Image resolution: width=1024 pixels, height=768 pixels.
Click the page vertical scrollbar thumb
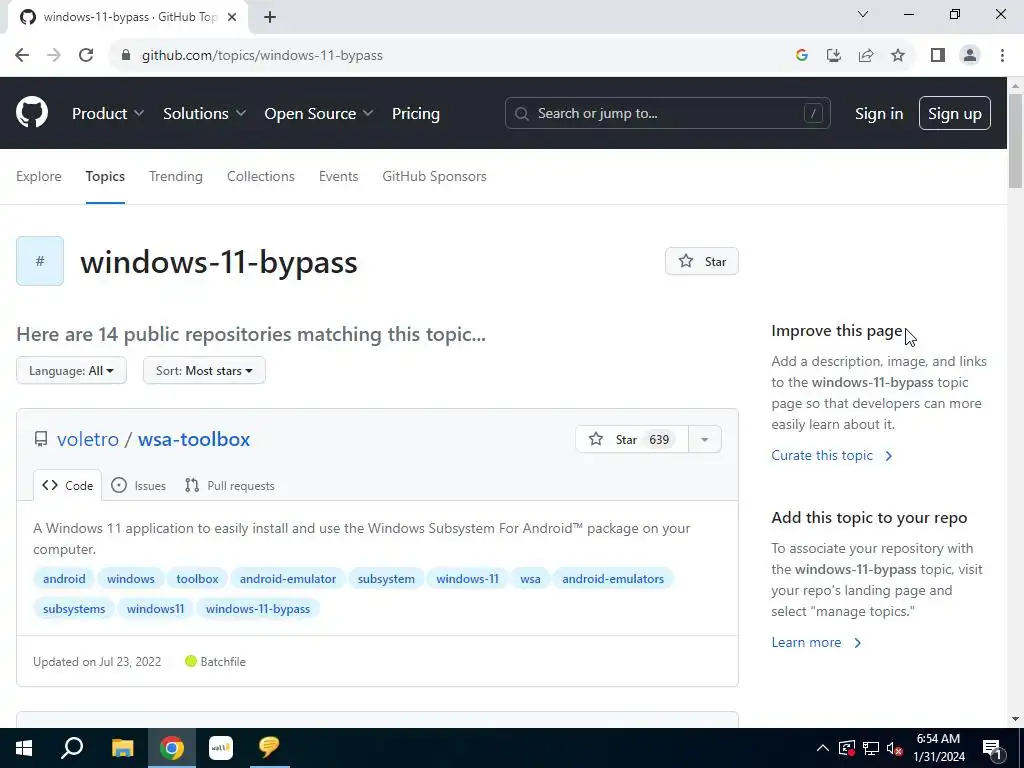click(x=1015, y=140)
